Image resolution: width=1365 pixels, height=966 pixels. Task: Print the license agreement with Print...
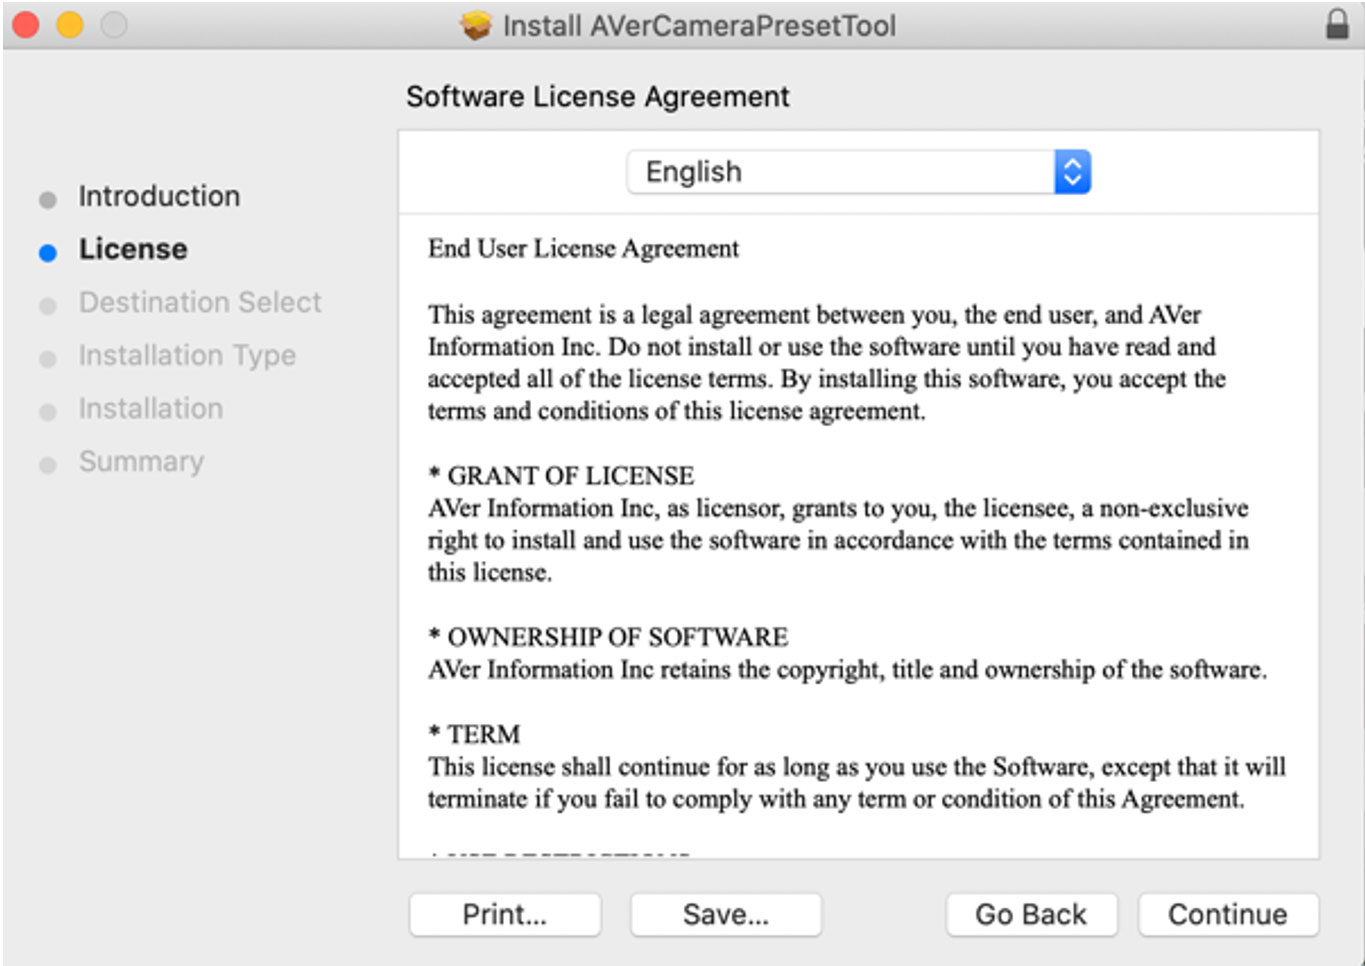click(505, 914)
